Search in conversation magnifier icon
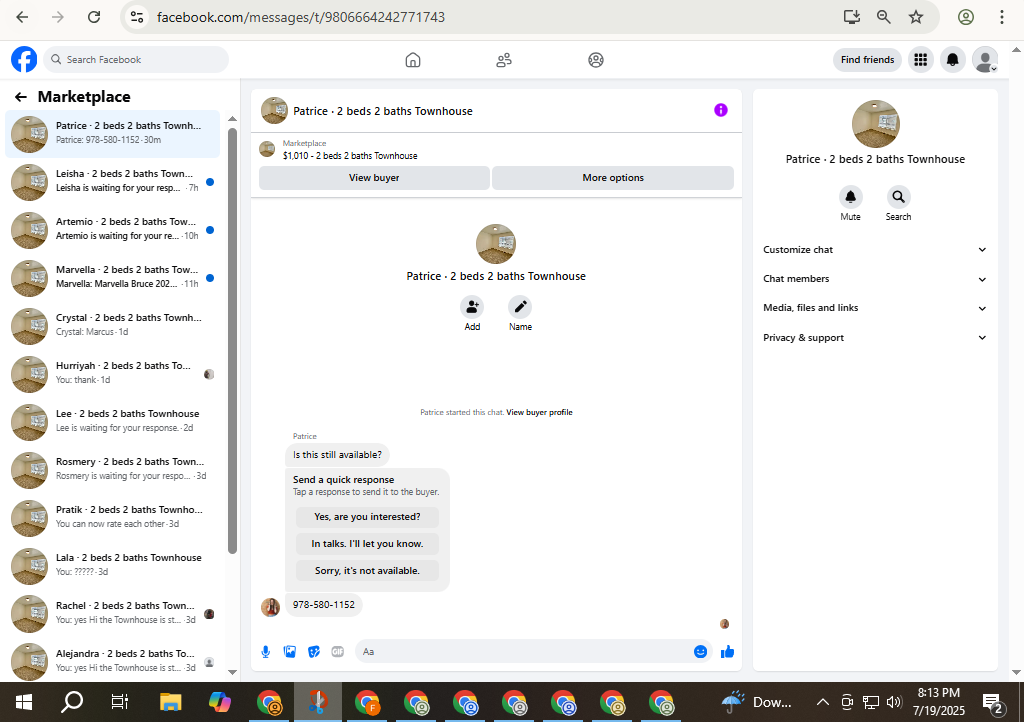1024x722 pixels. click(x=899, y=196)
